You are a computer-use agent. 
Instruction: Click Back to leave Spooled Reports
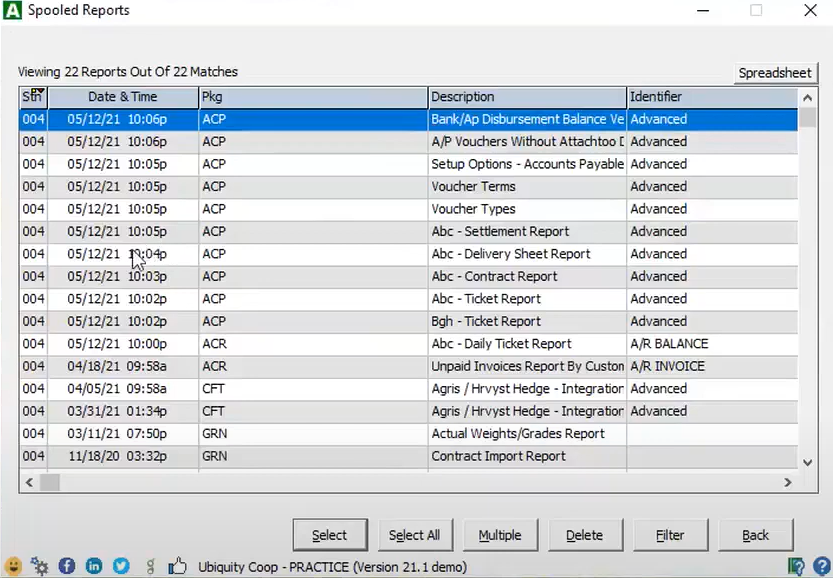click(x=755, y=535)
